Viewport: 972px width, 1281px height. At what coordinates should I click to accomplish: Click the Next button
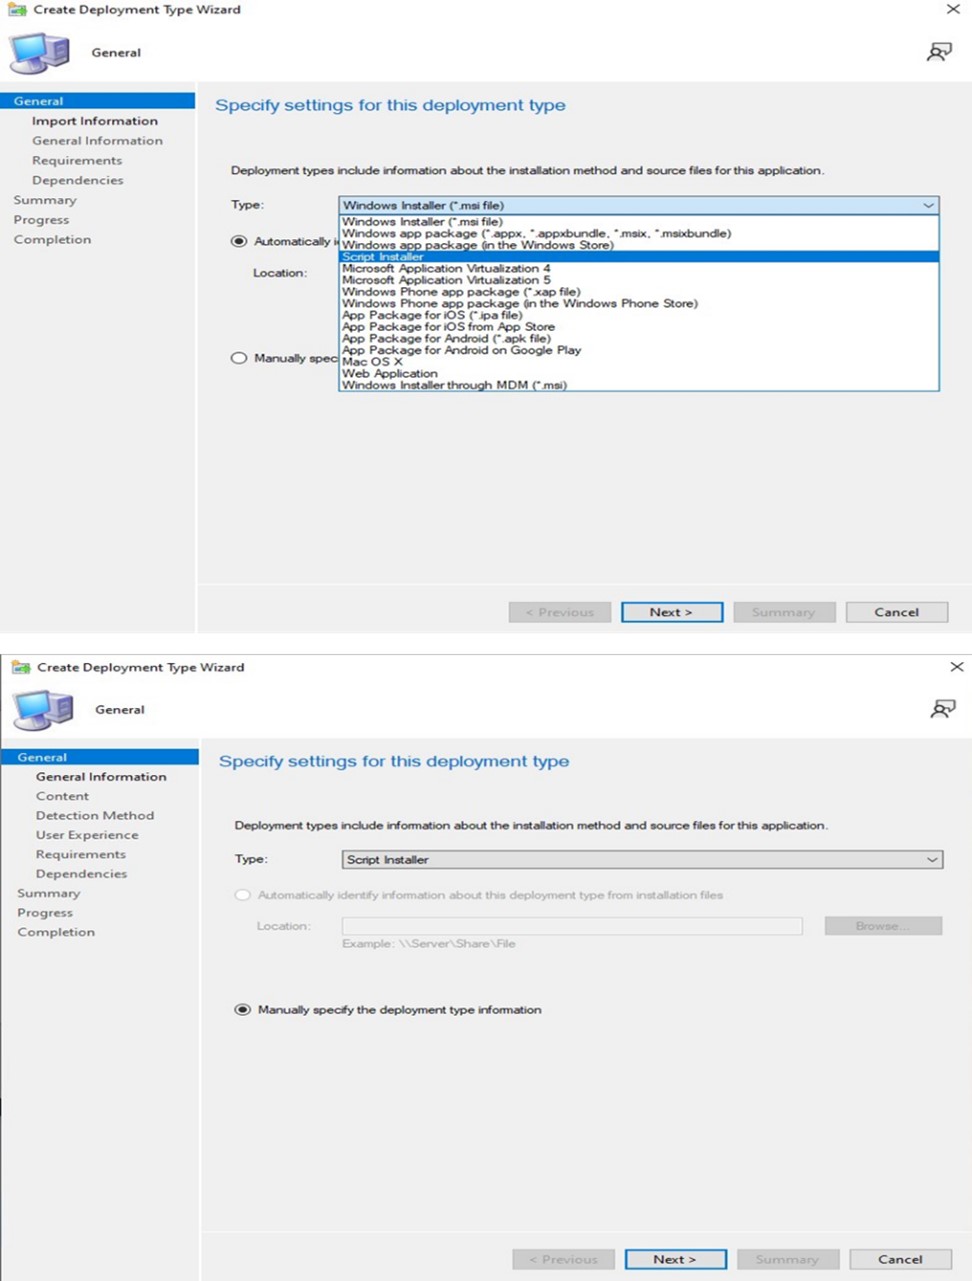(x=675, y=1259)
